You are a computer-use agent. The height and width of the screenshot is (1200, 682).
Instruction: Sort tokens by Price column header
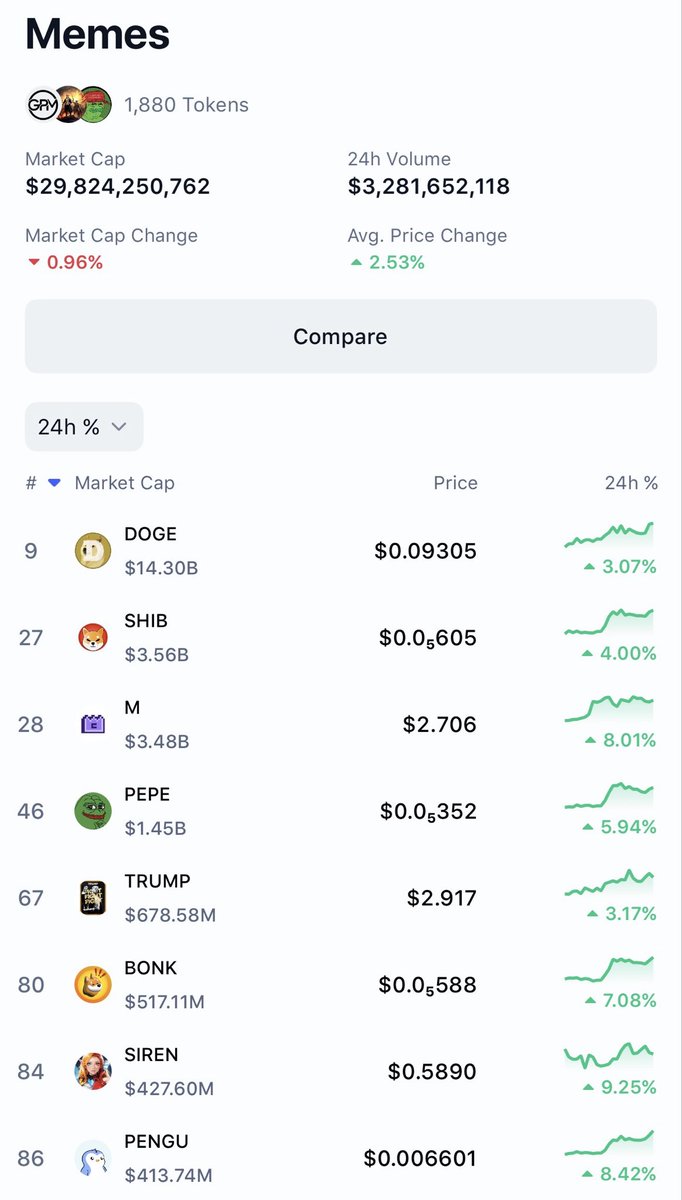455,484
